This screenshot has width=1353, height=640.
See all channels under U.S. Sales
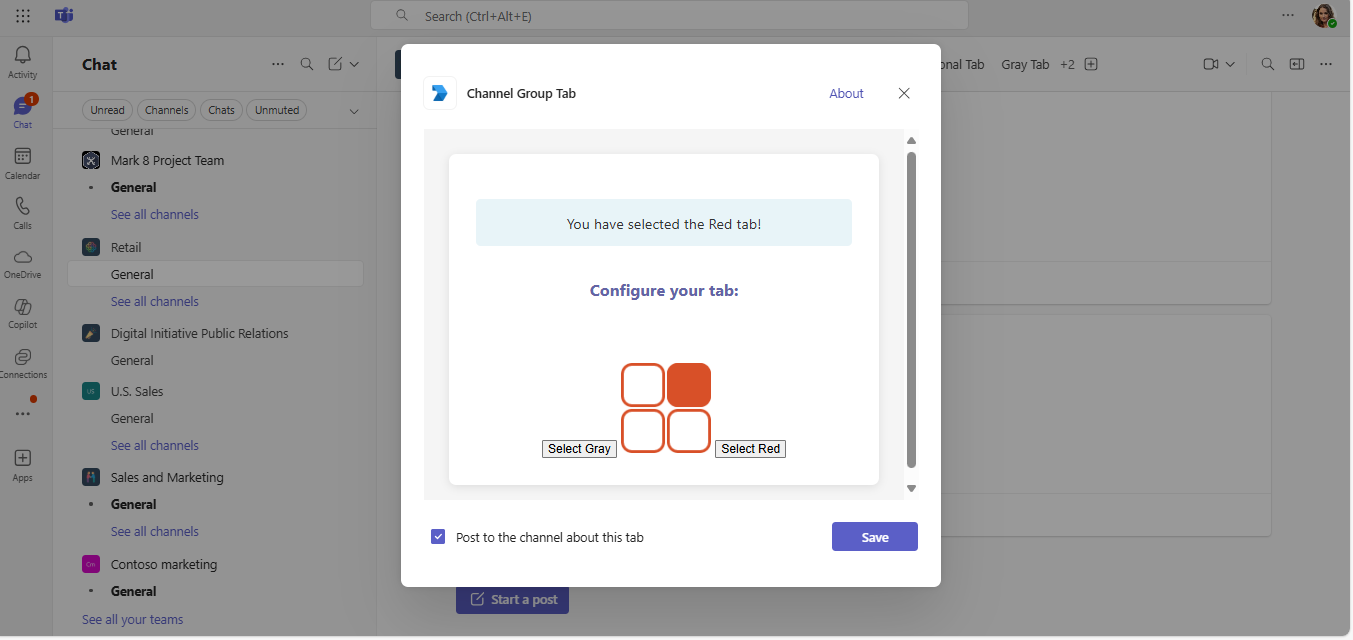[155, 445]
